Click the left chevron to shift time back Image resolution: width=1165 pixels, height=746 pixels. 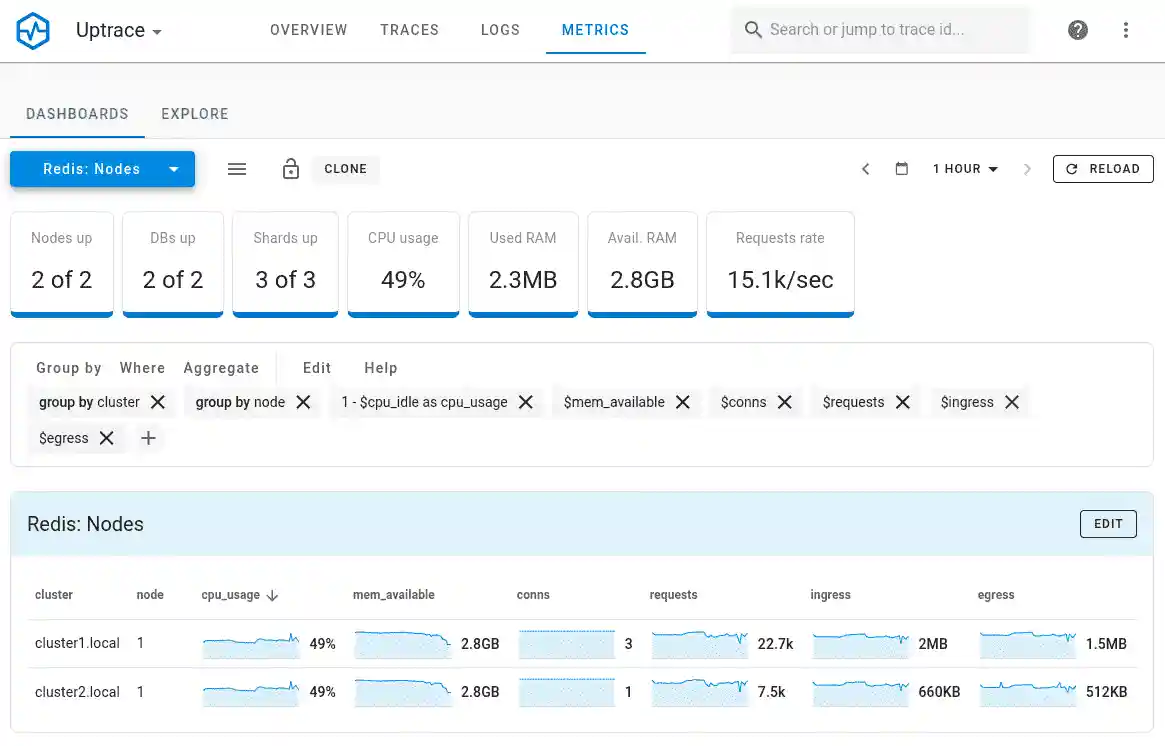pyautogui.click(x=866, y=169)
